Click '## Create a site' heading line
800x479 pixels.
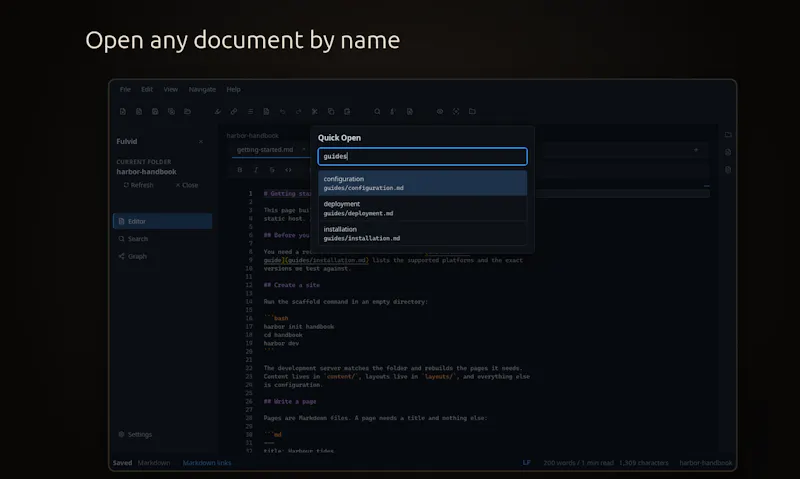[x=292, y=285]
